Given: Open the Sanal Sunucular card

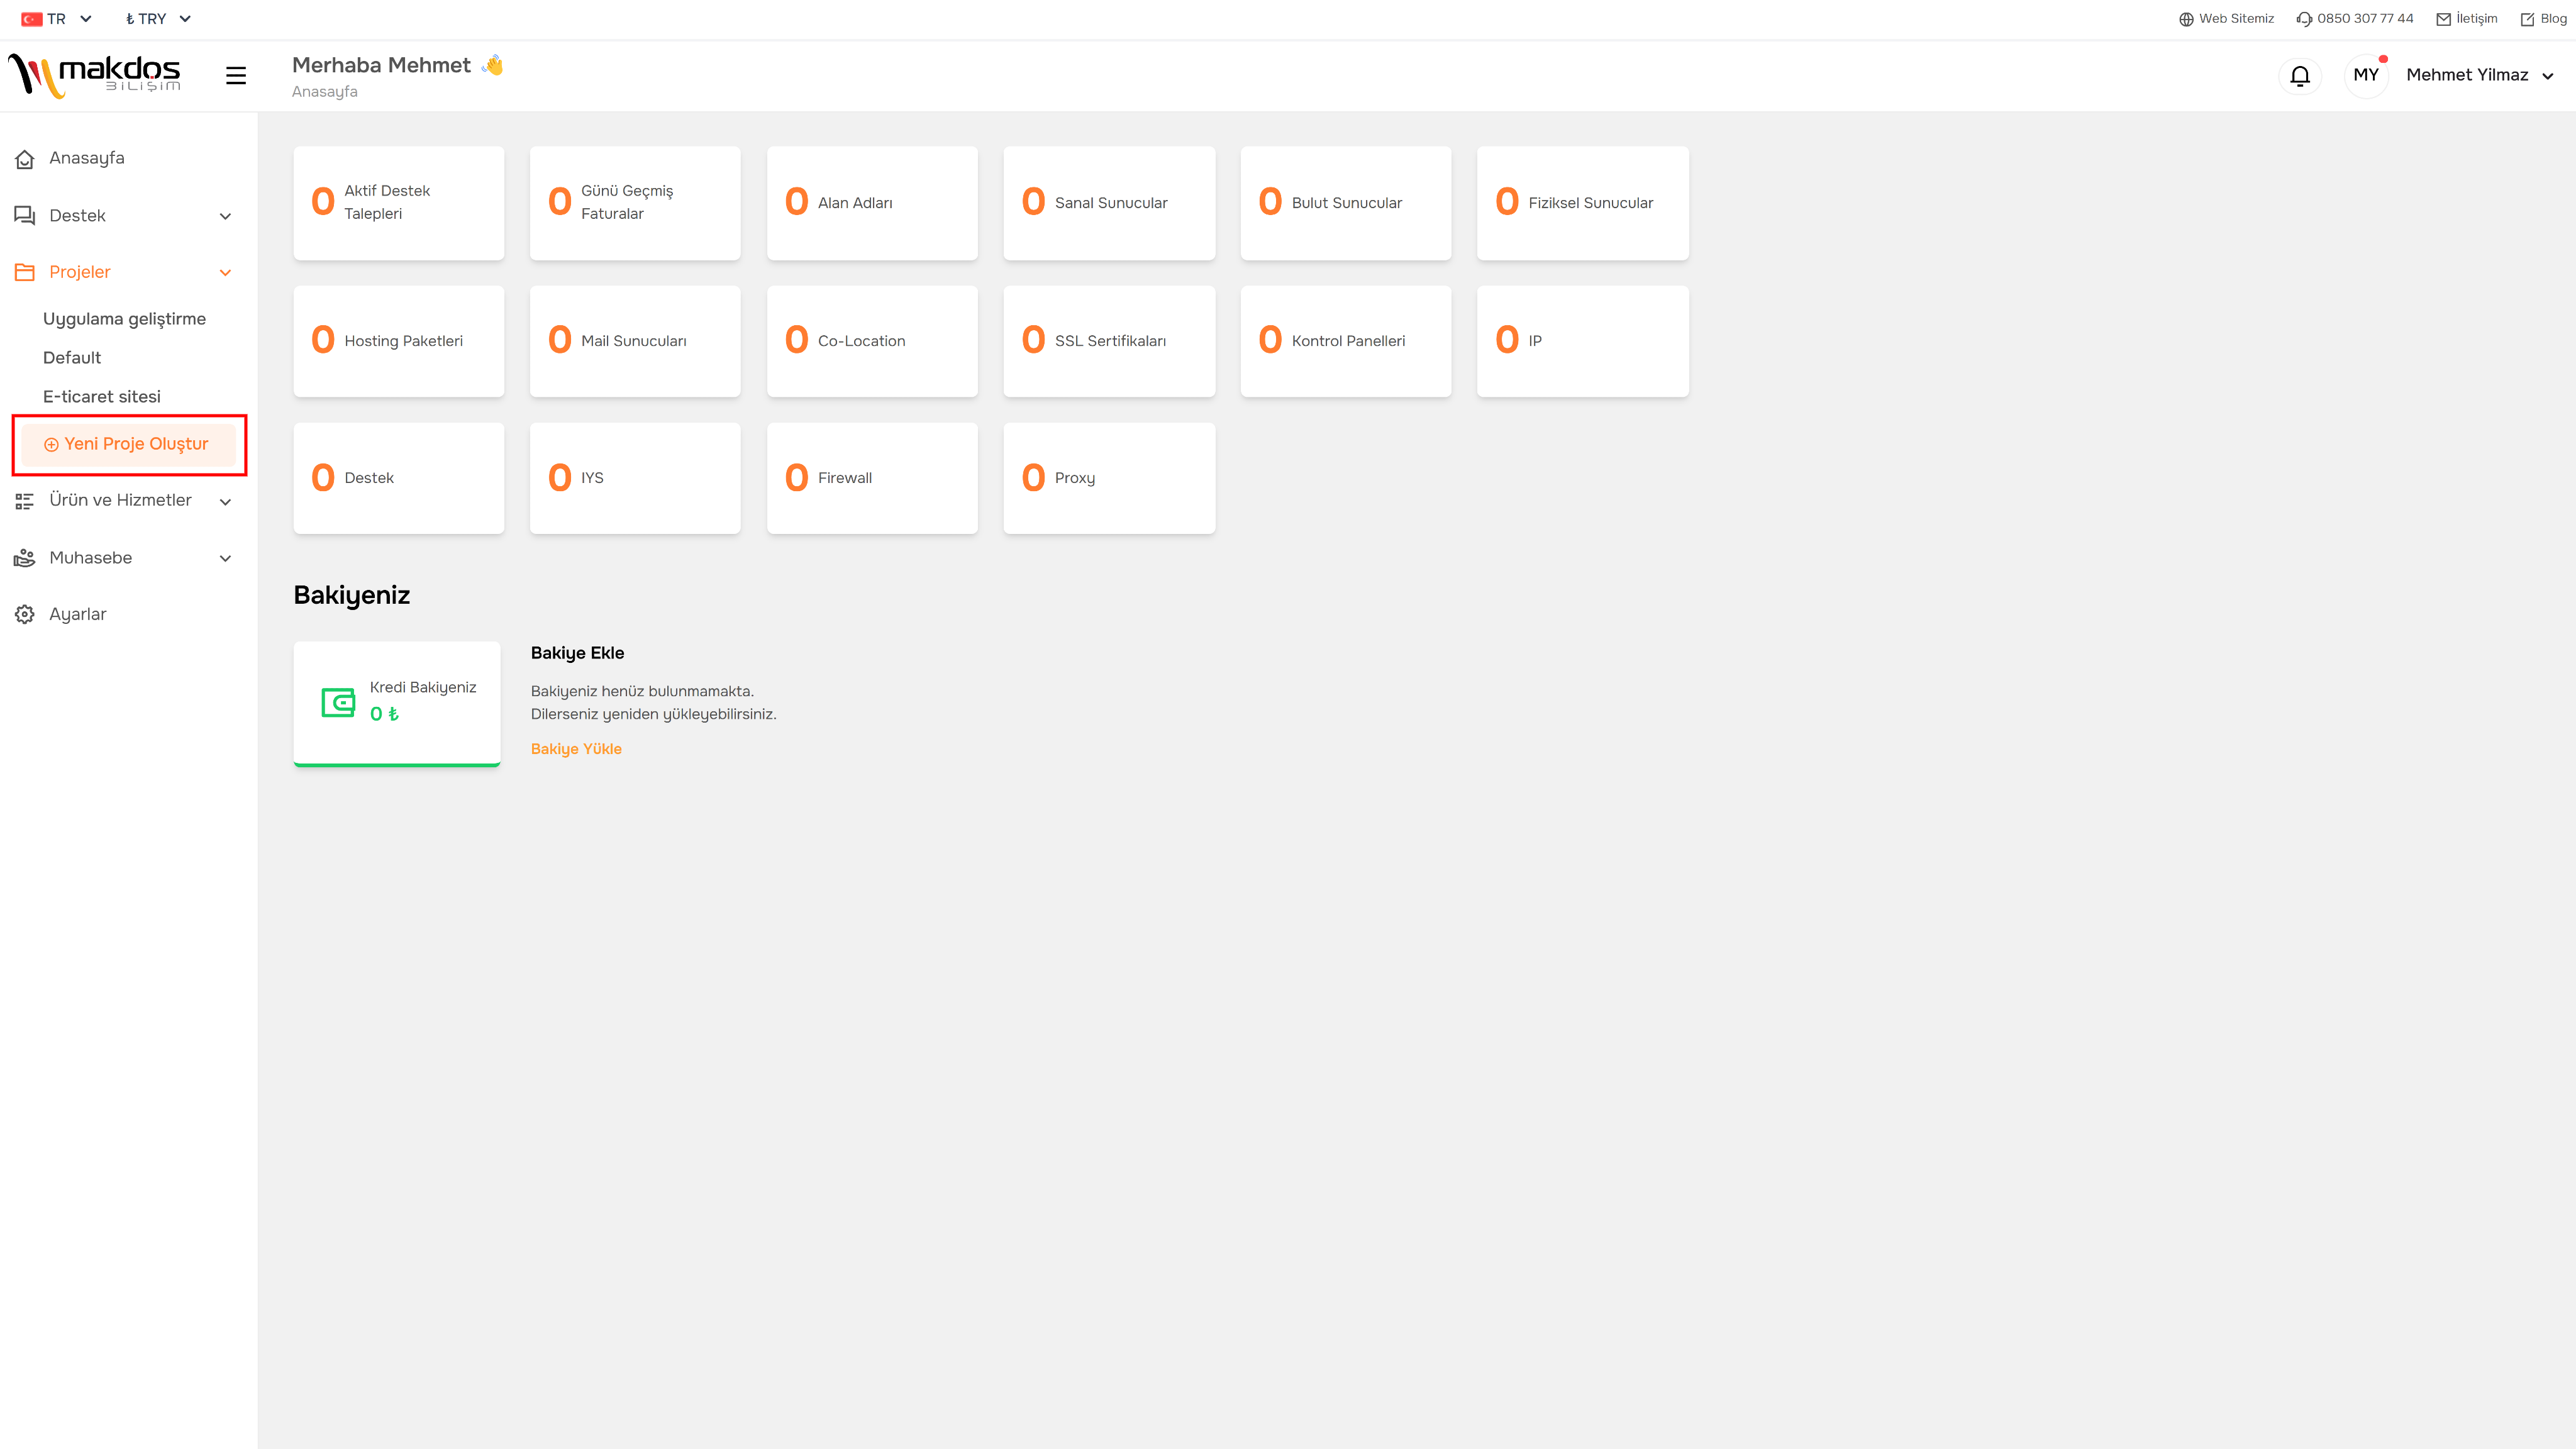Looking at the screenshot, I should [1109, 203].
